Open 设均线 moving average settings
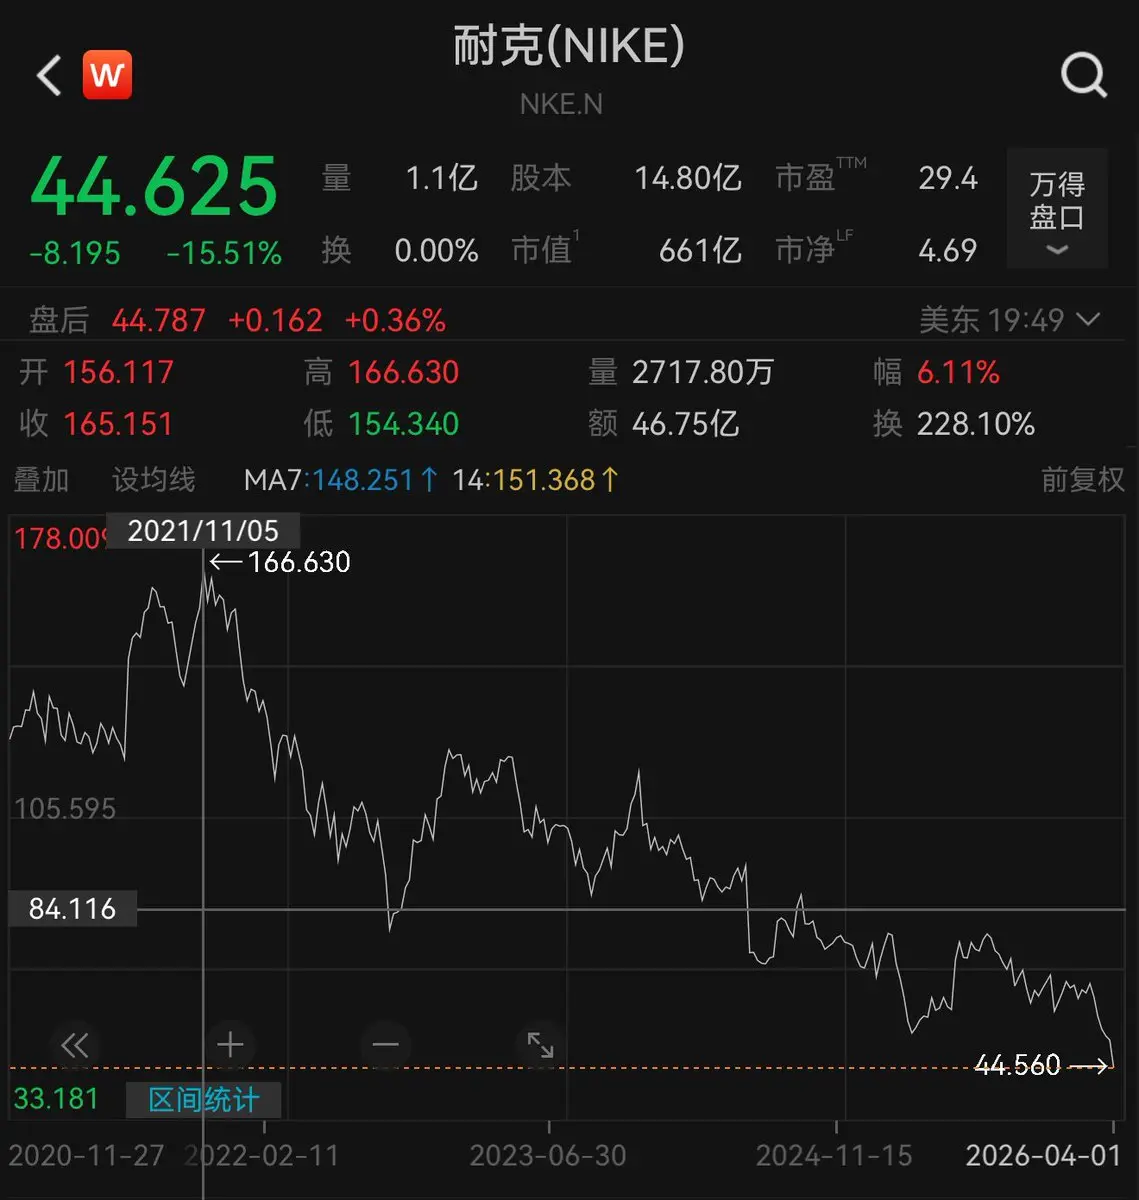Image resolution: width=1139 pixels, height=1200 pixels. click(x=153, y=480)
